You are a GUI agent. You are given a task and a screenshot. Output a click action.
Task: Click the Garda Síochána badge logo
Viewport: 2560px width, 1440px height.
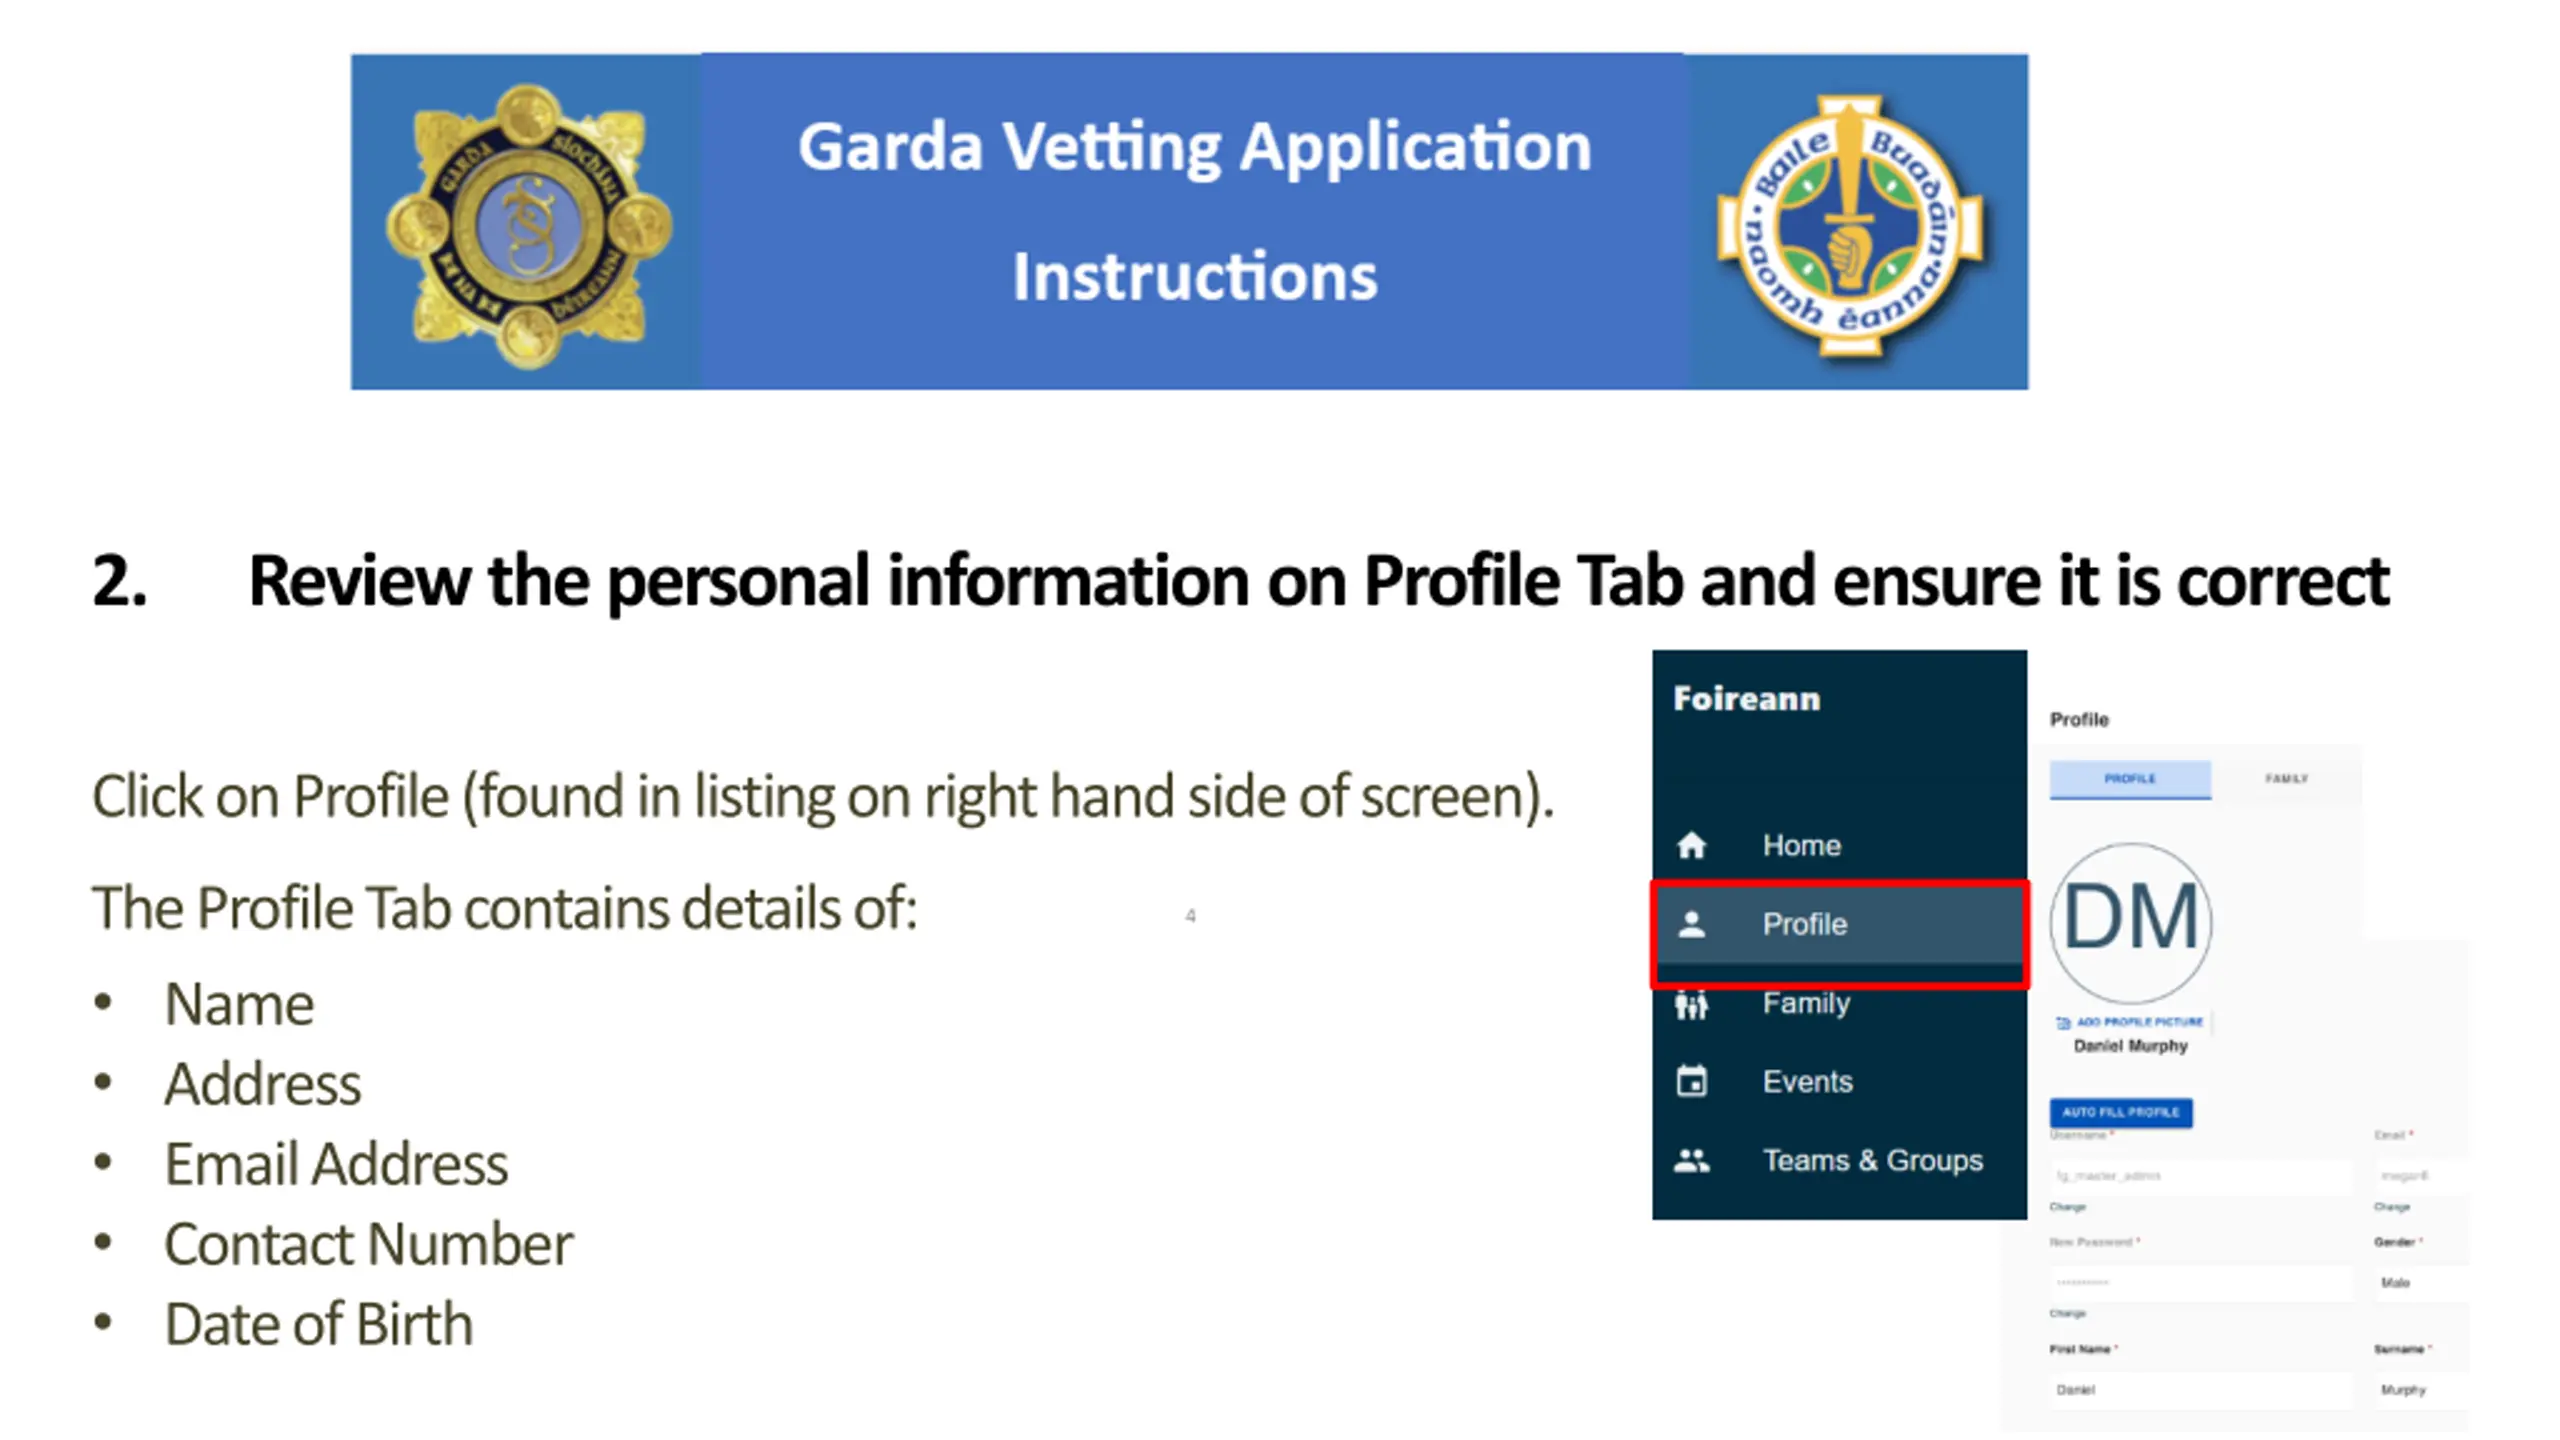[x=529, y=226]
